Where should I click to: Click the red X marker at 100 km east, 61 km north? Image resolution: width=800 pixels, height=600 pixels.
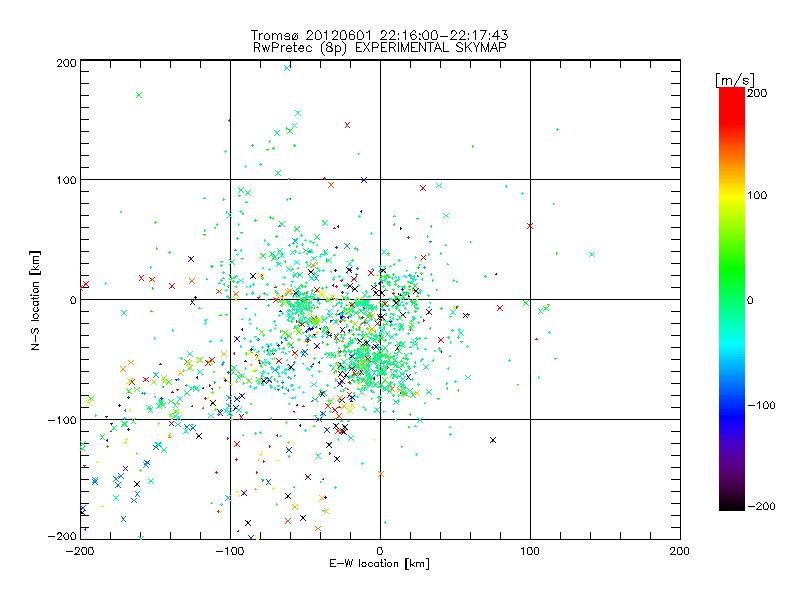tap(530, 226)
